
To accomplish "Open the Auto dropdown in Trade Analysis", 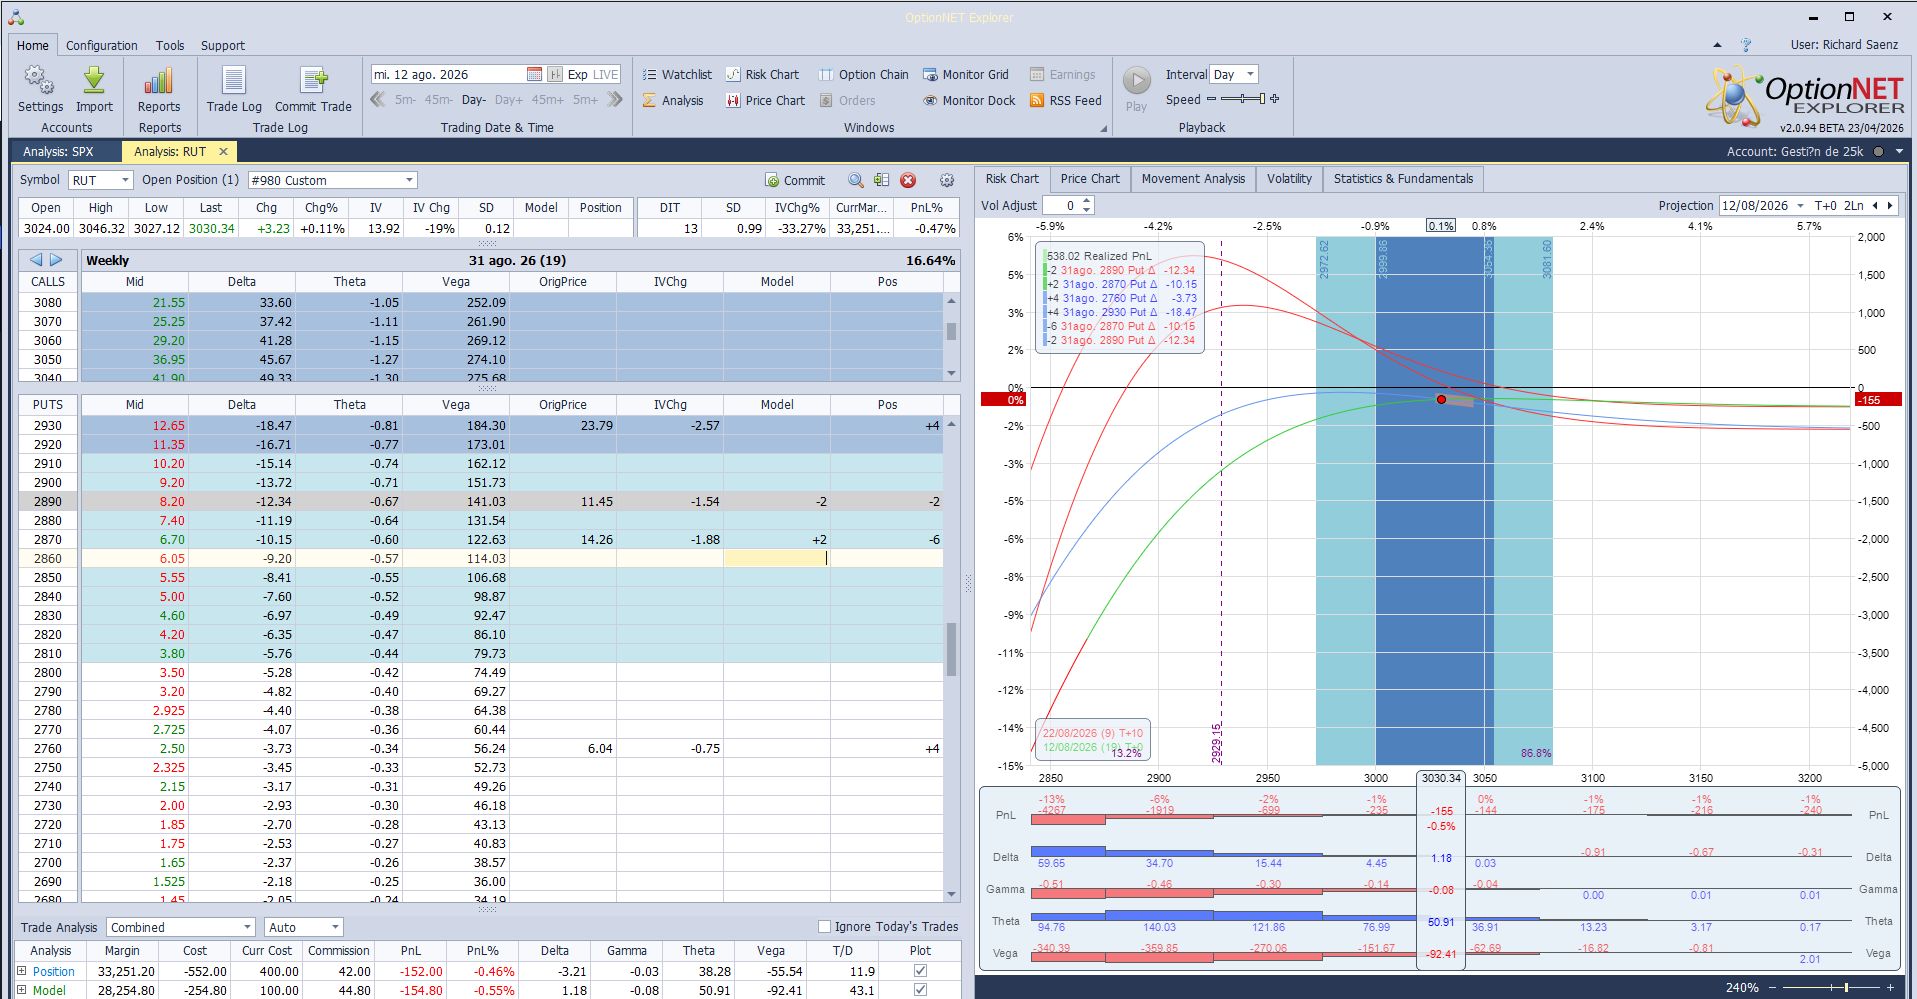I will 304,927.
